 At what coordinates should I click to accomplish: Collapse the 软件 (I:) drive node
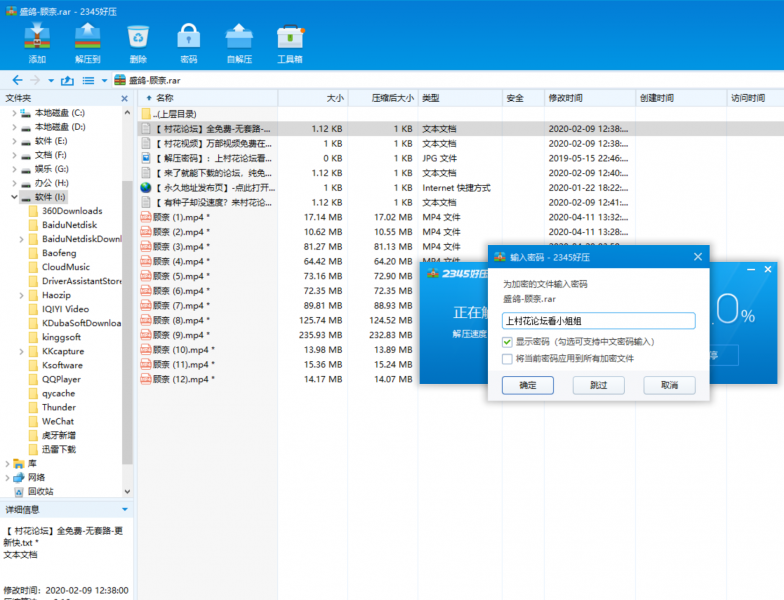pos(14,197)
